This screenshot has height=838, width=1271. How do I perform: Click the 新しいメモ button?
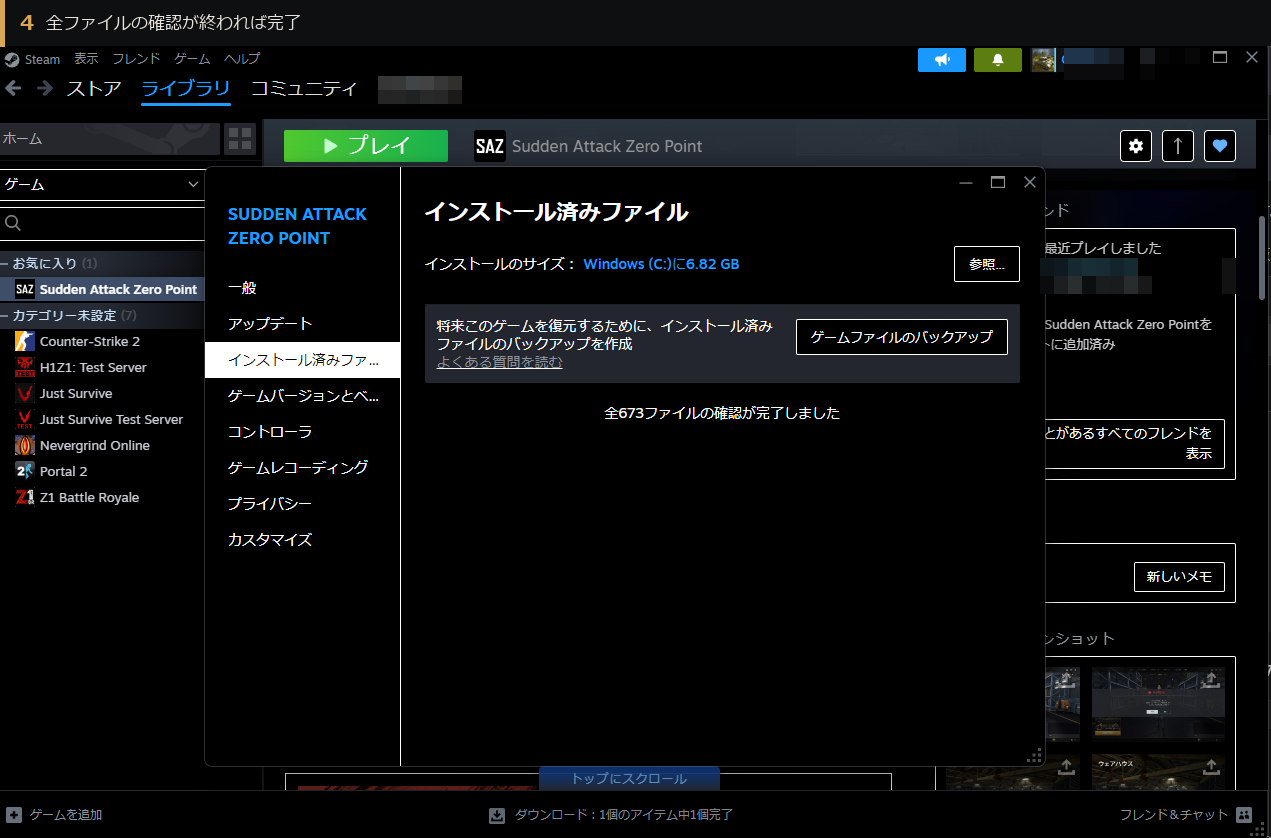click(1179, 577)
